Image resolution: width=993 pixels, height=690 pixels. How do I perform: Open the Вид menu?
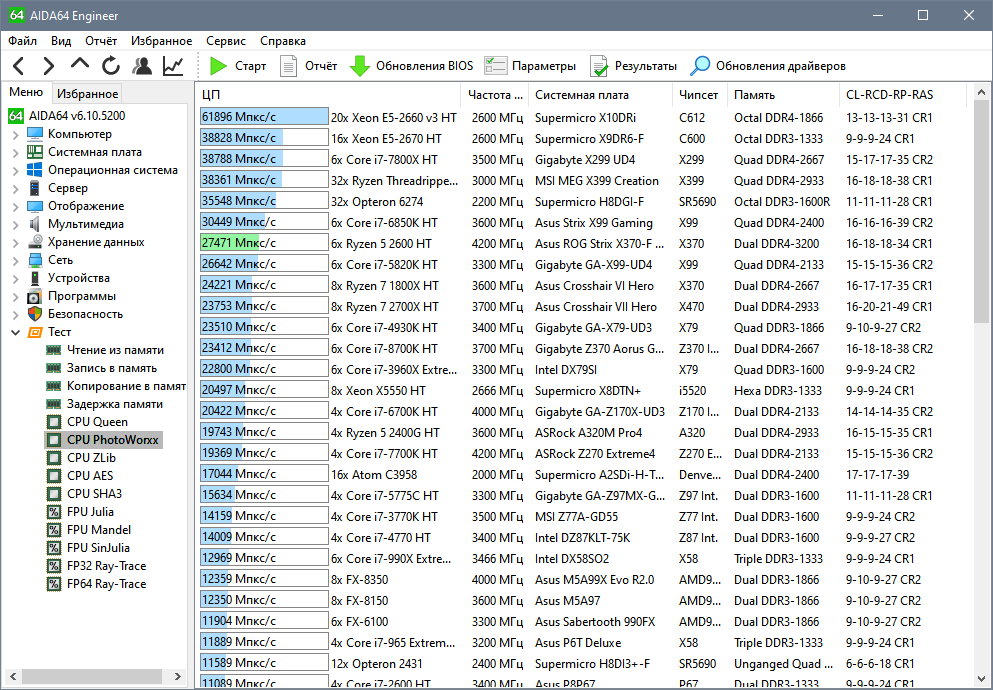click(61, 41)
